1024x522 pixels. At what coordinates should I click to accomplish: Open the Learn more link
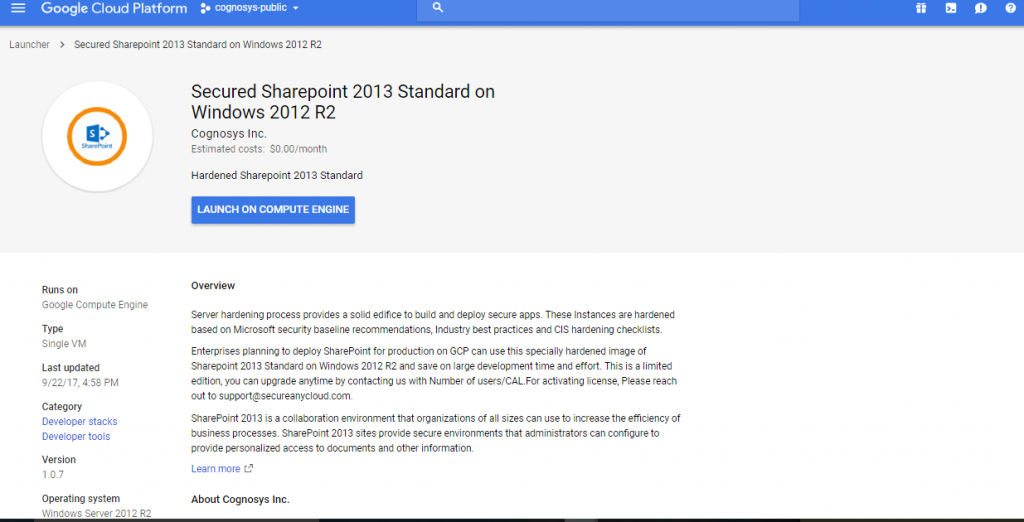(216, 468)
